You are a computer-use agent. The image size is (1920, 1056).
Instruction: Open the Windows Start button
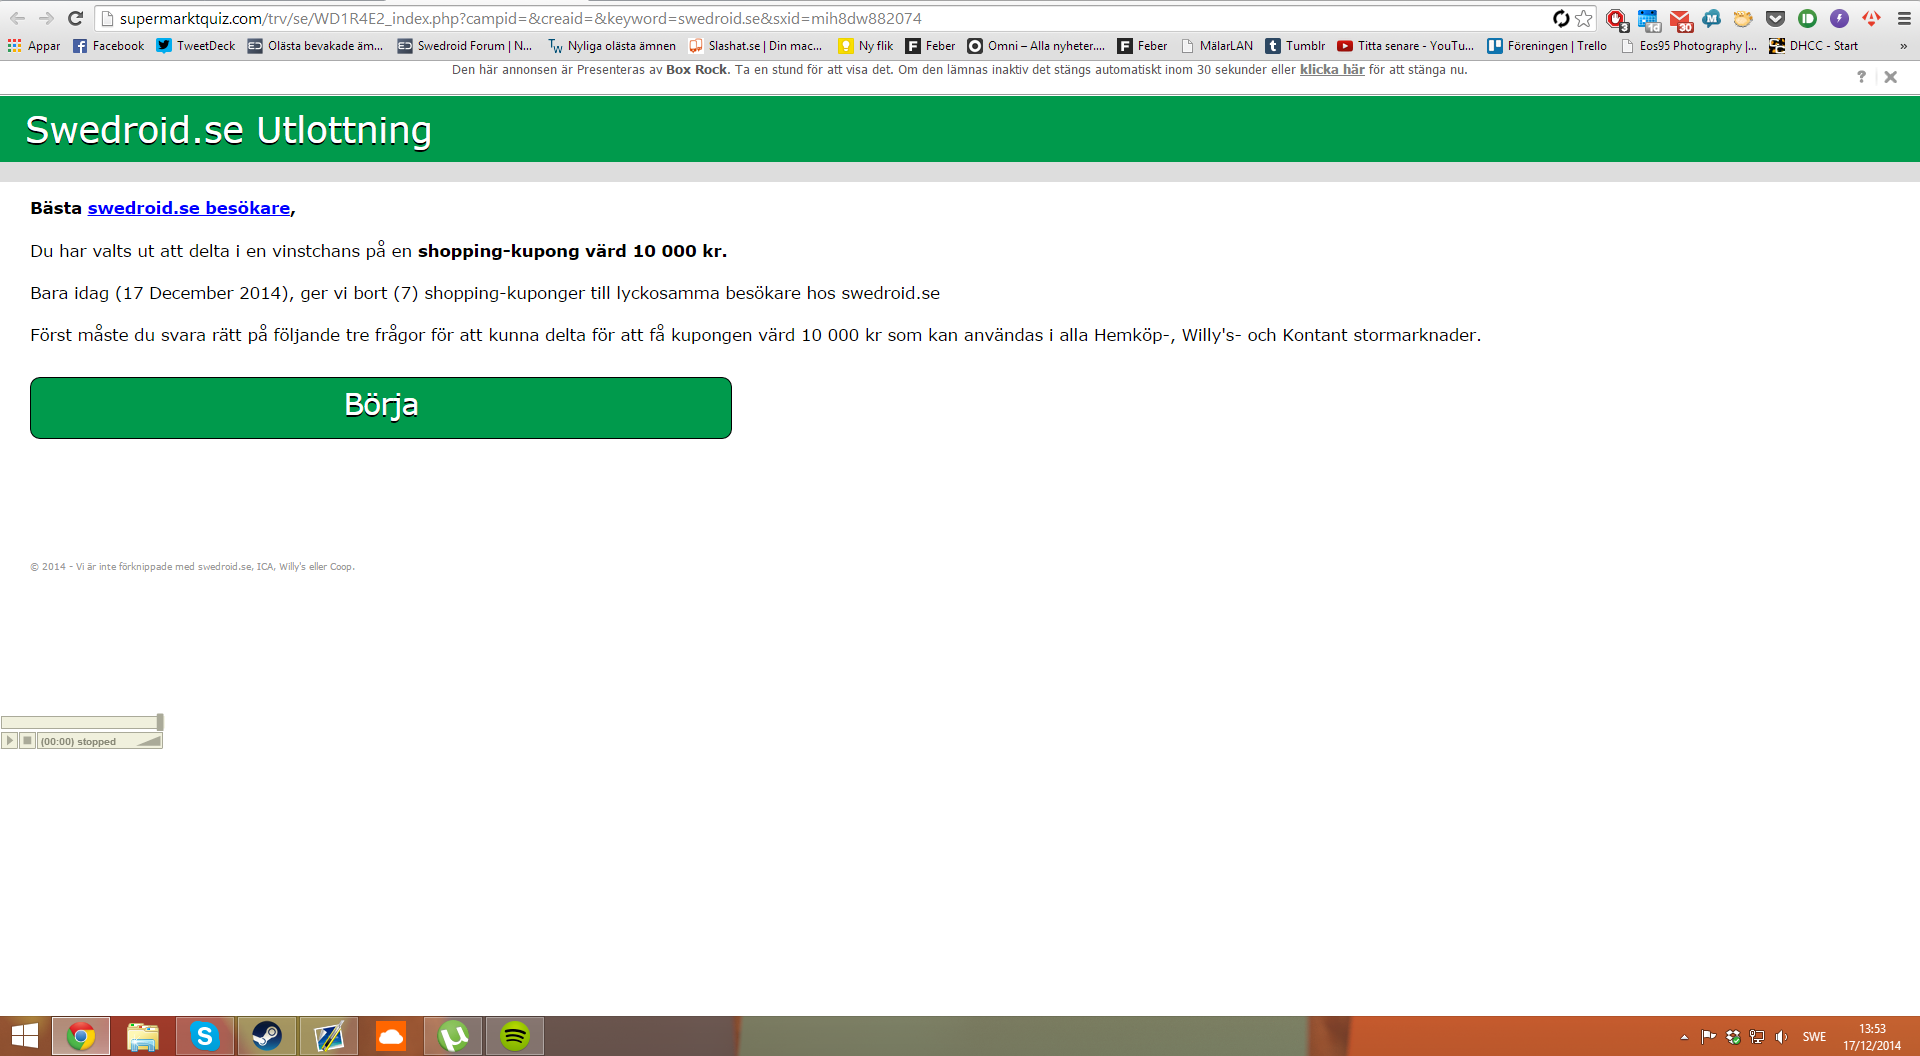pos(25,1036)
